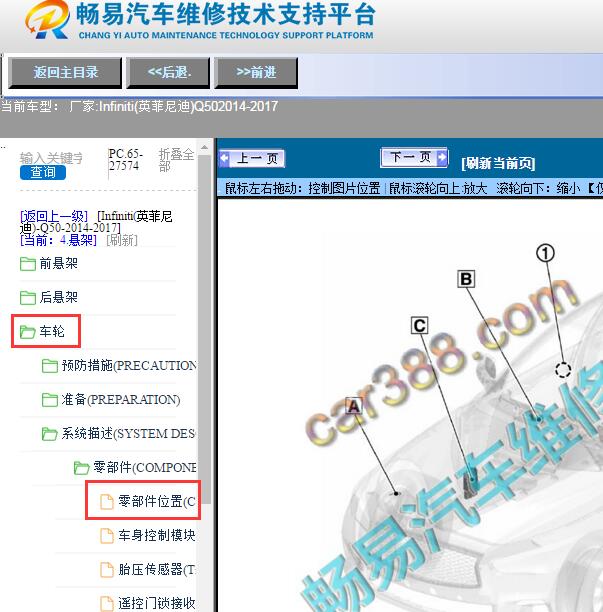Click the 当前车型 vehicle info text

tap(139, 106)
